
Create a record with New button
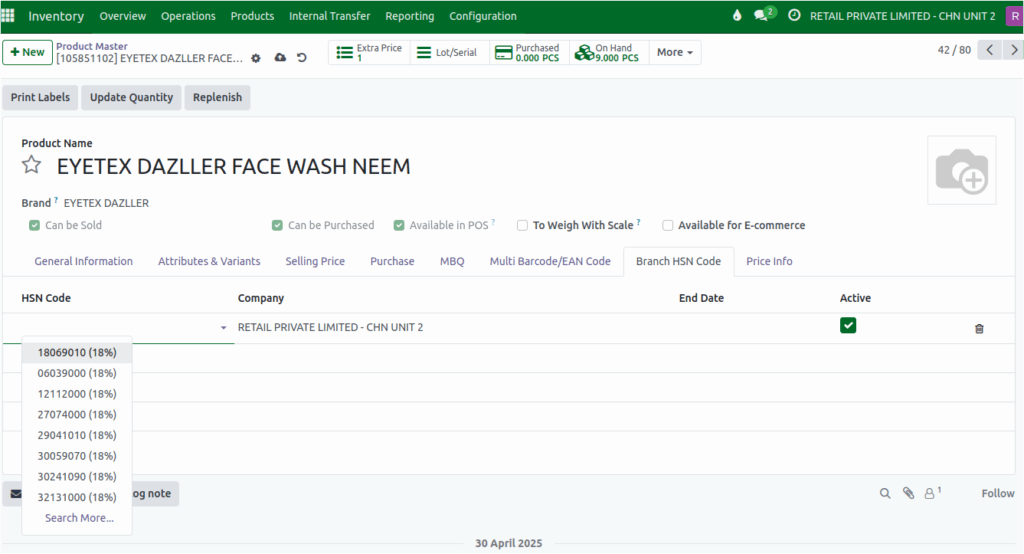pos(27,52)
